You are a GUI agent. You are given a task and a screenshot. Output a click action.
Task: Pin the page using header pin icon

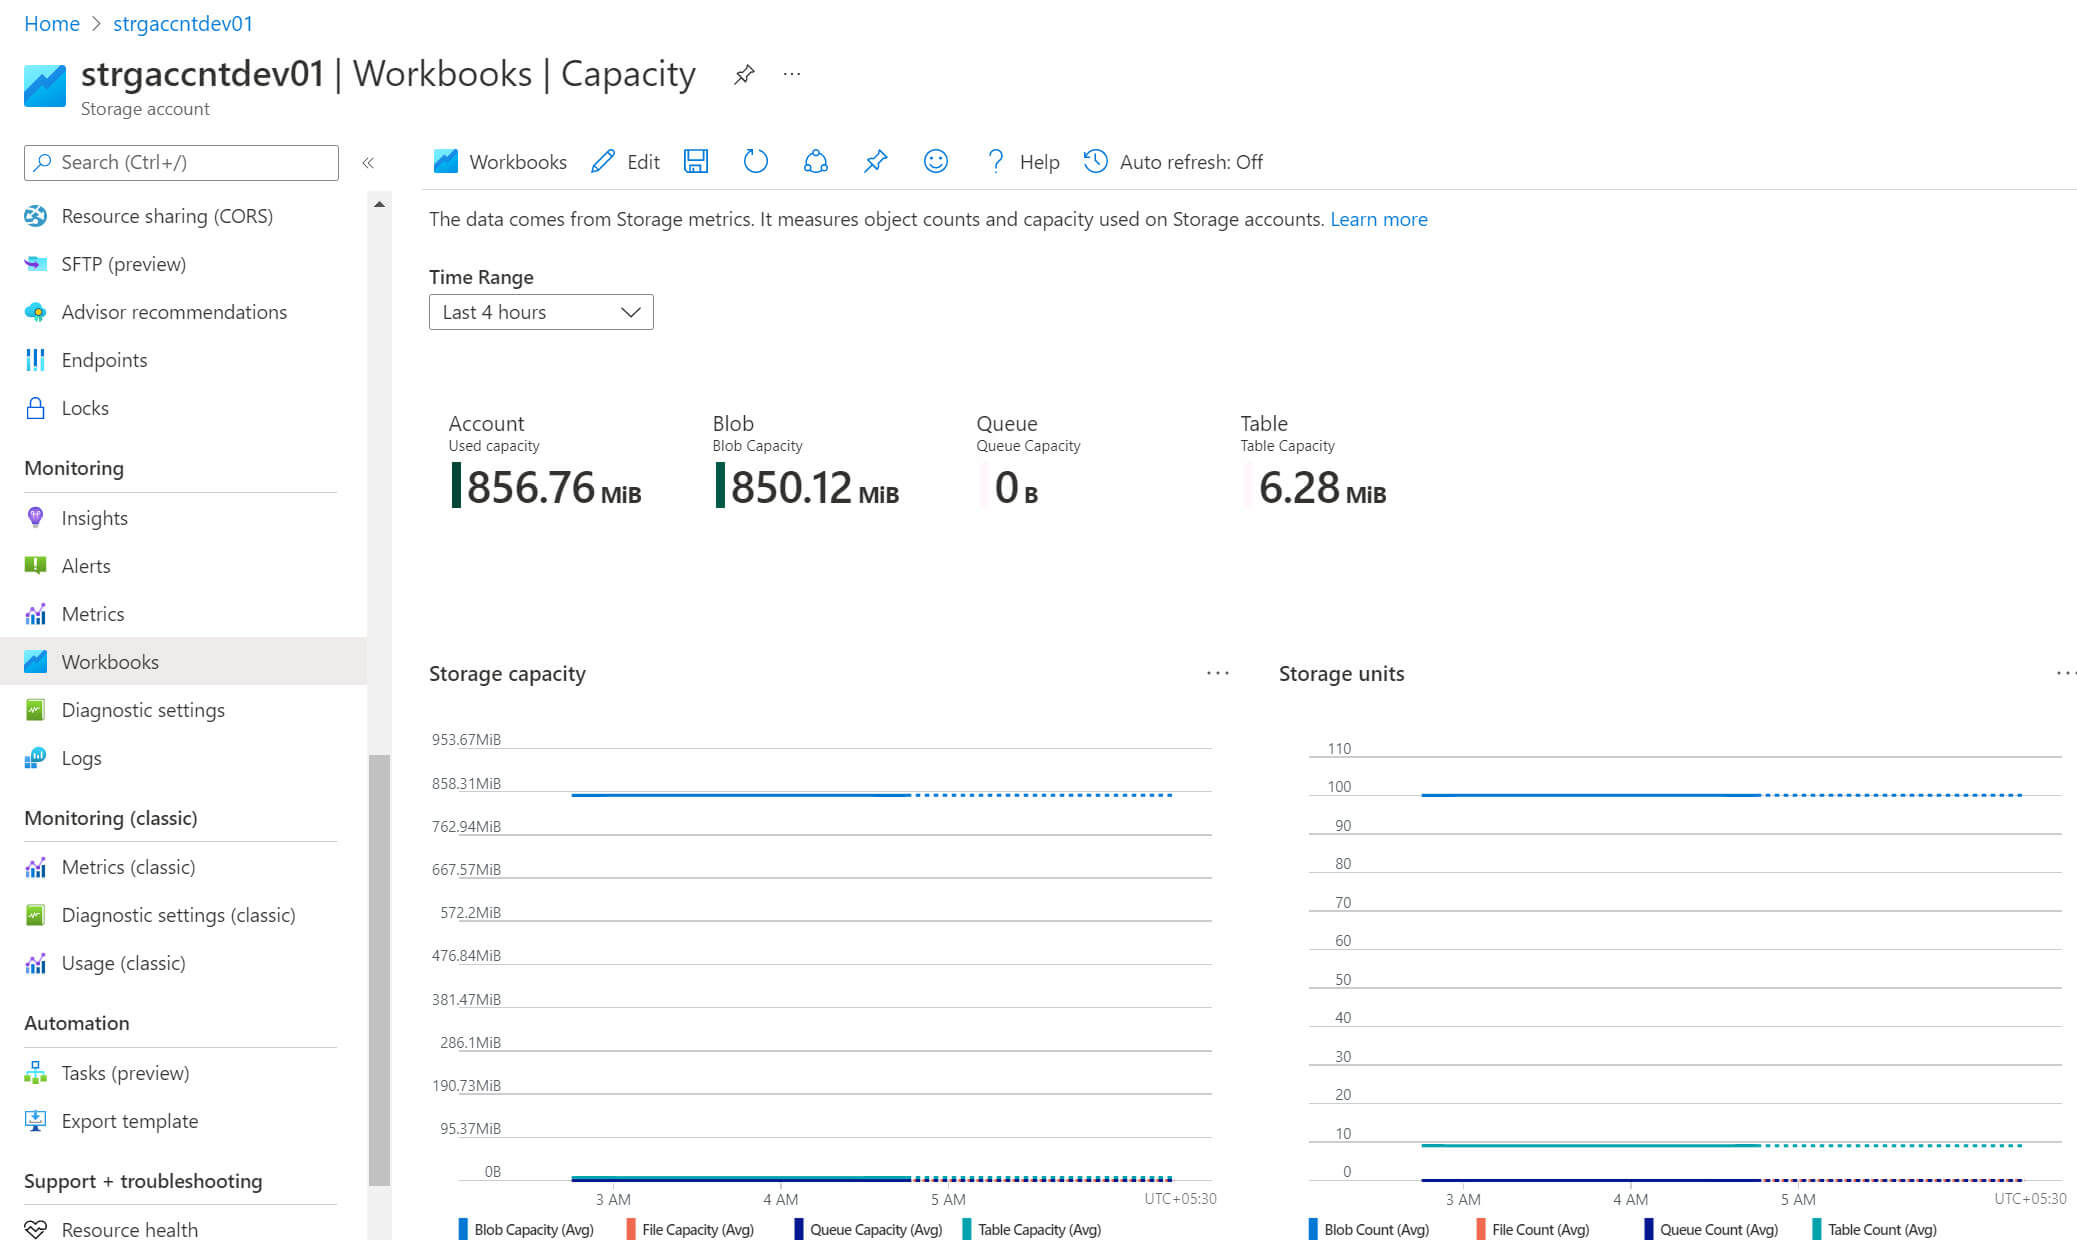pos(743,75)
